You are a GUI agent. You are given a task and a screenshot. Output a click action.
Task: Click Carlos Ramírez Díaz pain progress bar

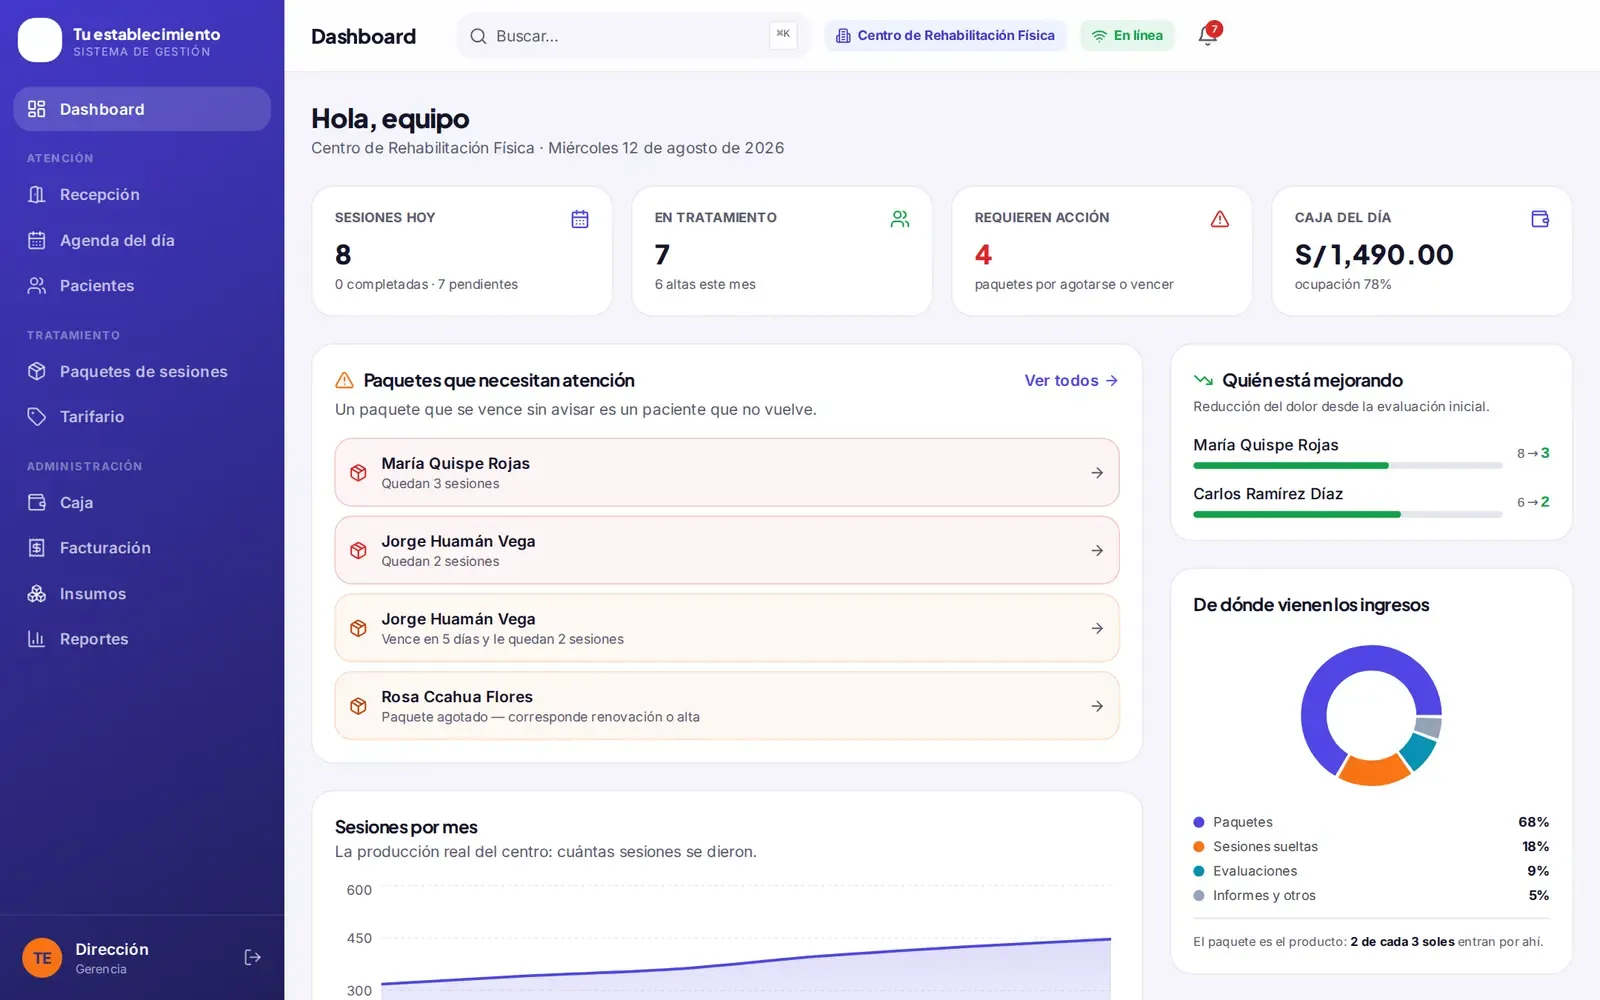click(1348, 515)
